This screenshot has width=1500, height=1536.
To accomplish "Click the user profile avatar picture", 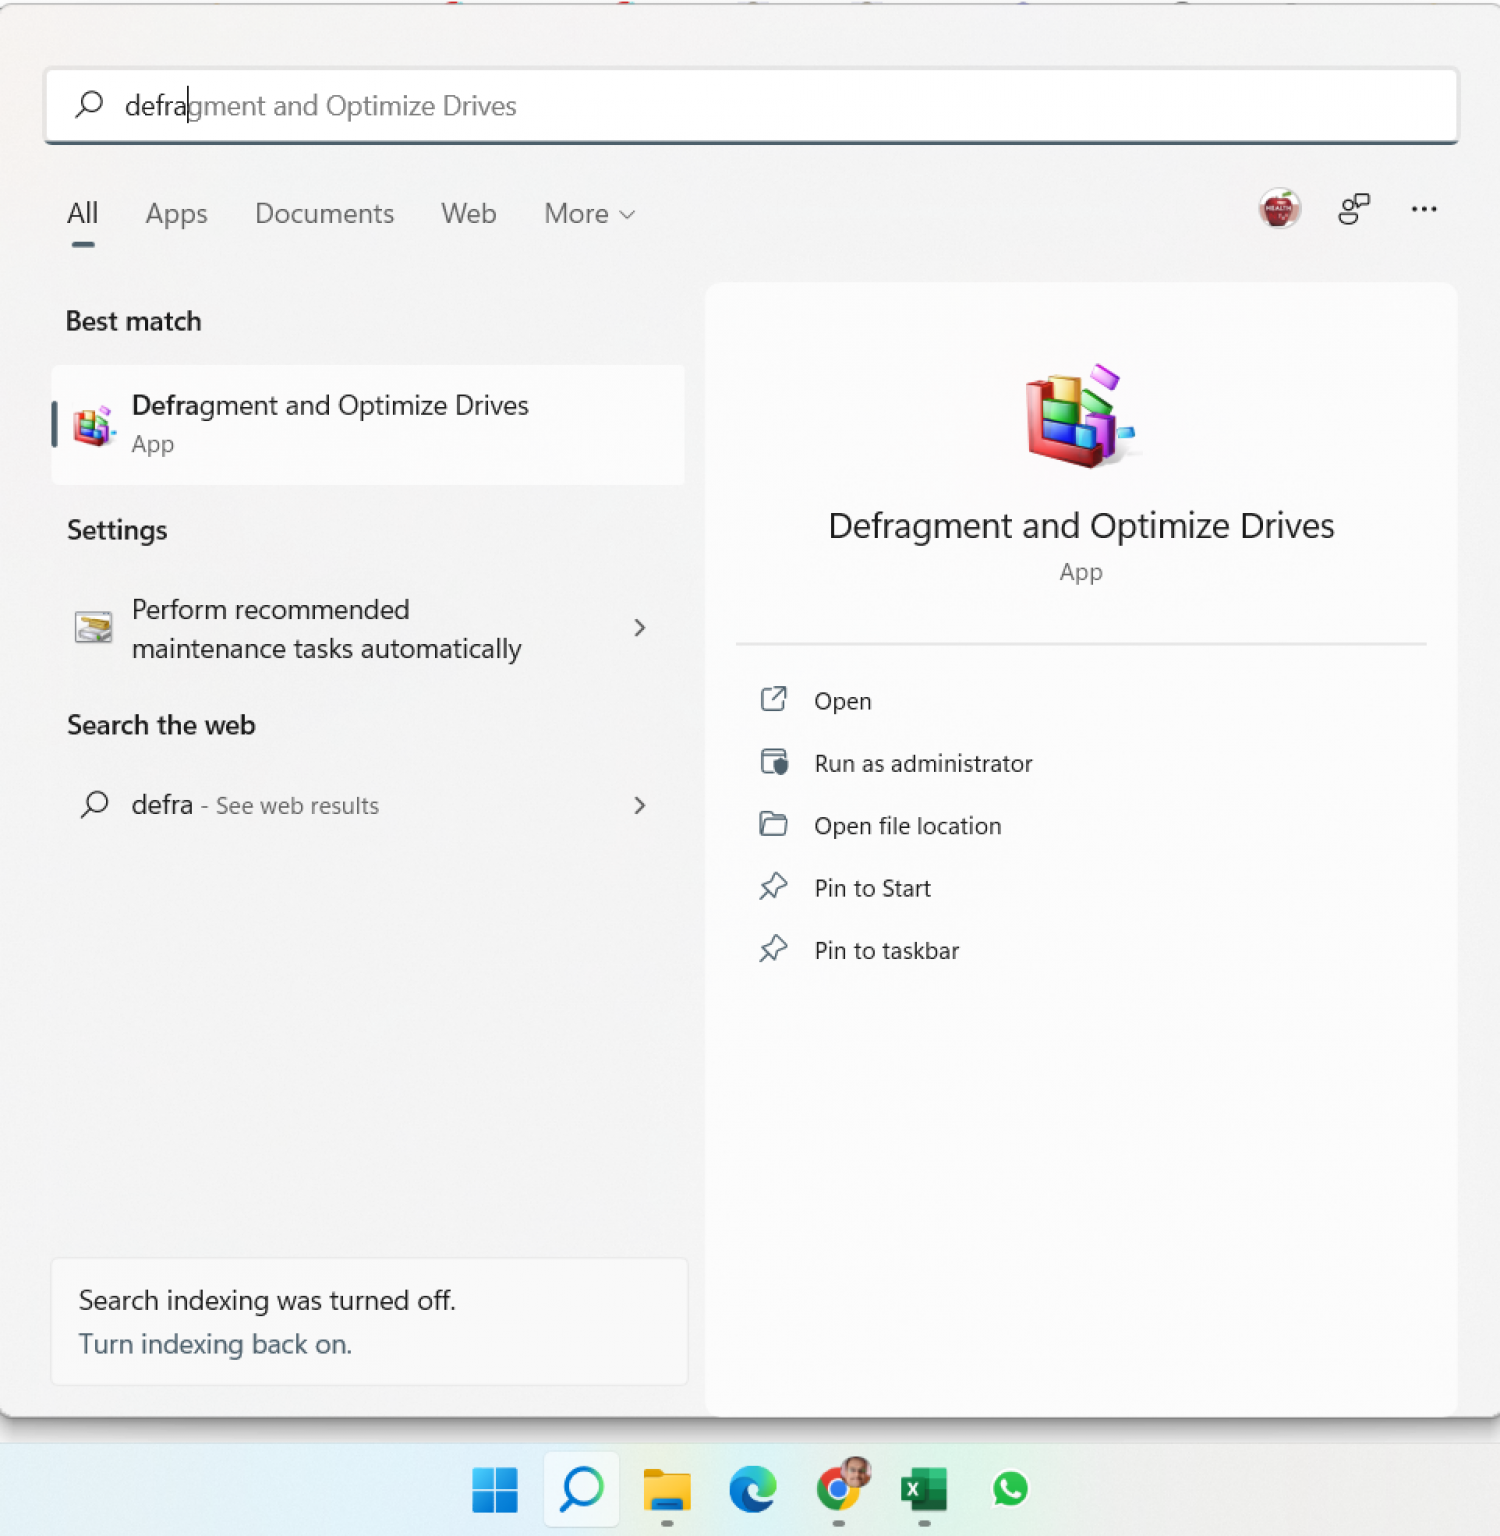I will (x=1279, y=209).
